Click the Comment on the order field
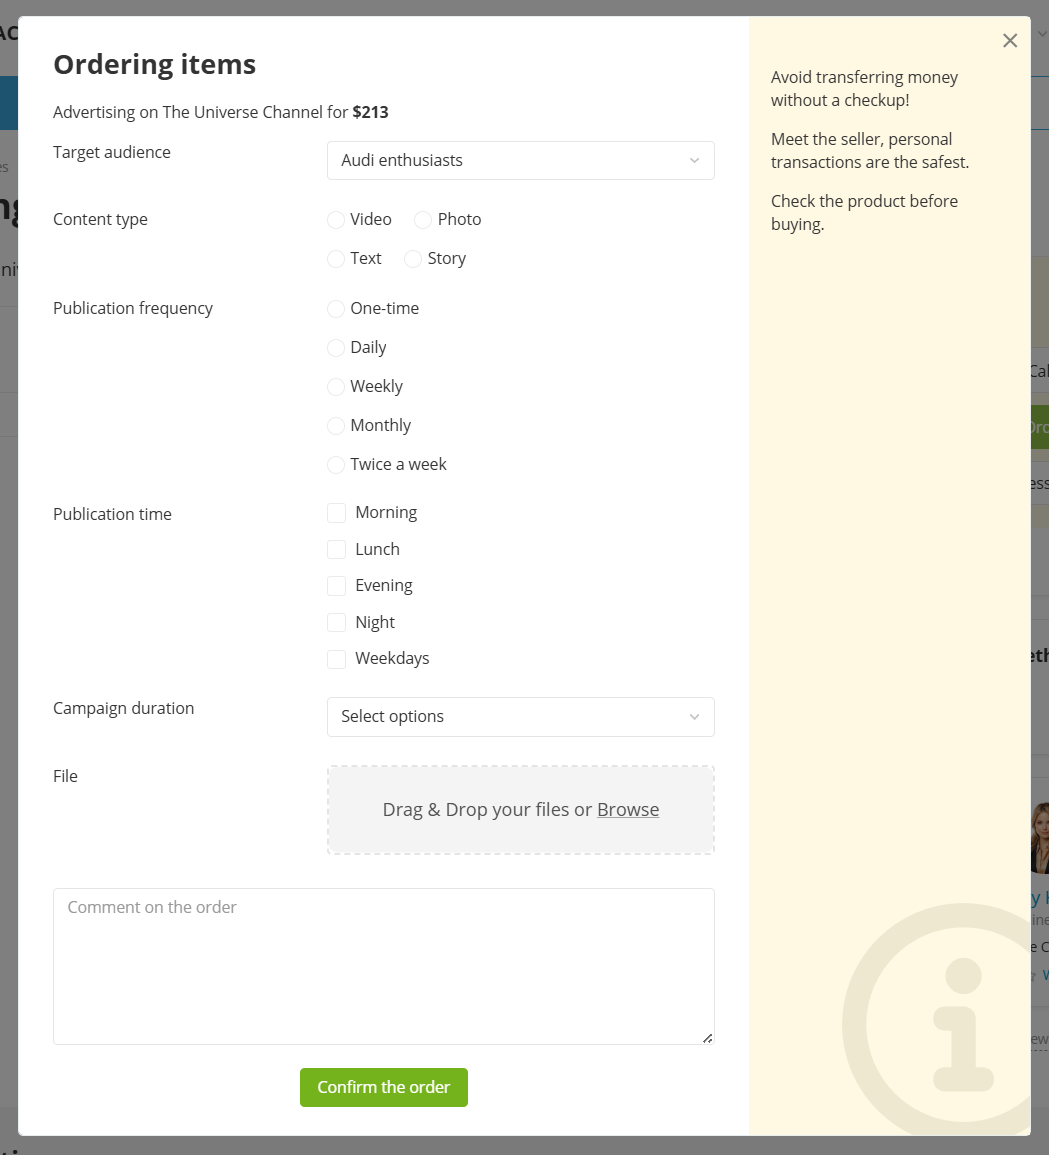This screenshot has height=1155, width=1049. pyautogui.click(x=383, y=966)
